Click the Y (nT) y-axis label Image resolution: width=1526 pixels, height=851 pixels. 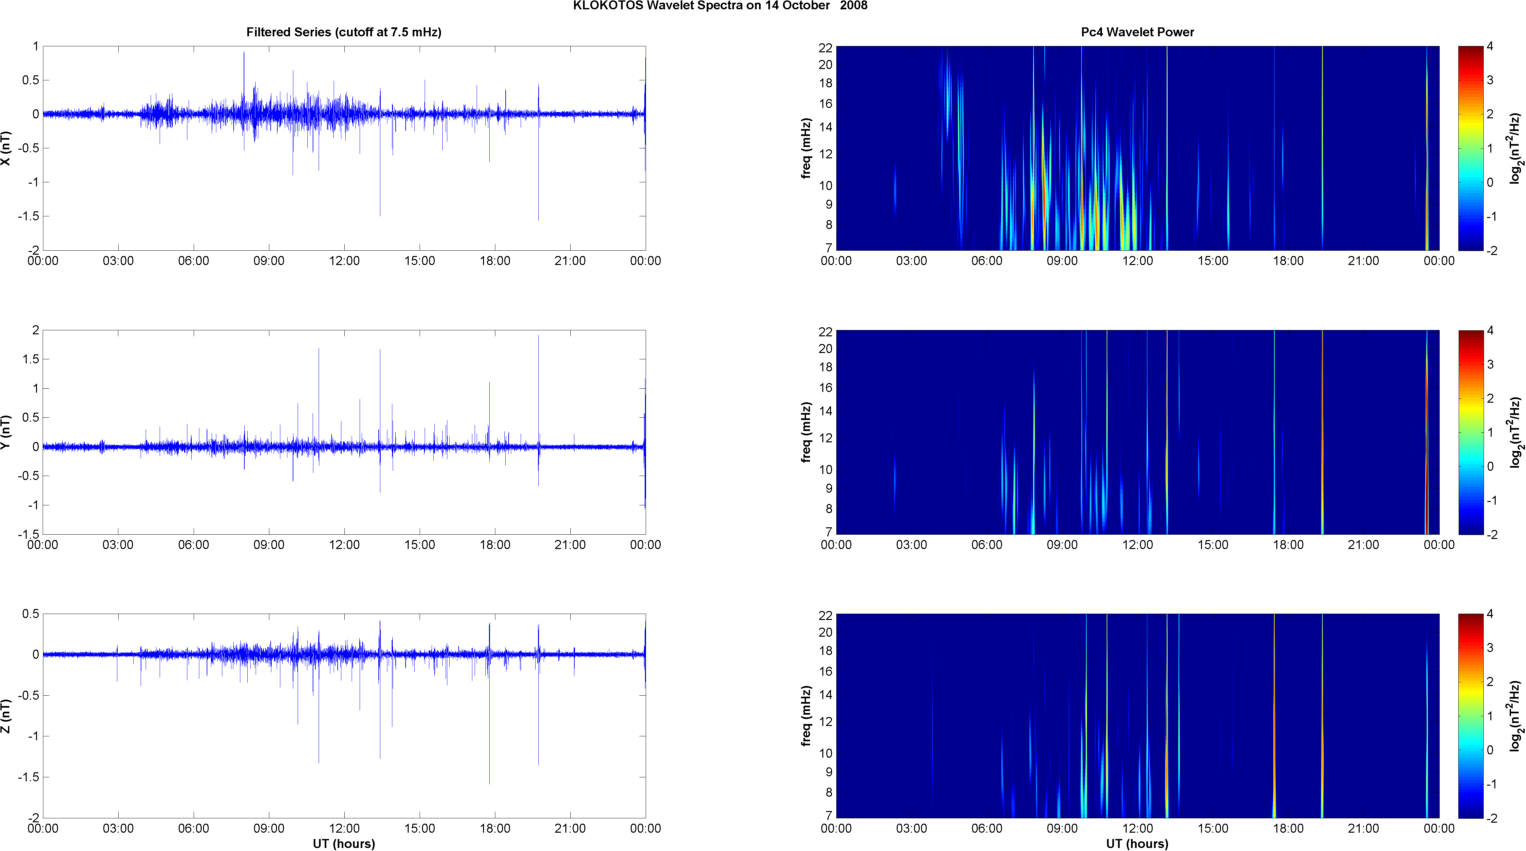7,432
